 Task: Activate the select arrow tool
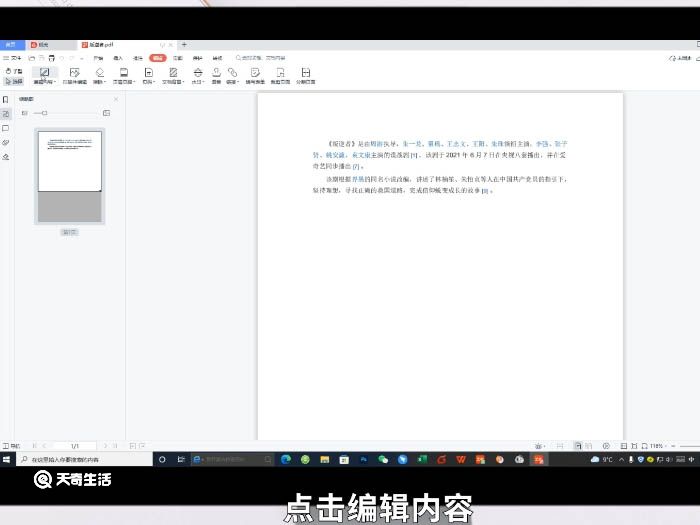pyautogui.click(x=13, y=81)
